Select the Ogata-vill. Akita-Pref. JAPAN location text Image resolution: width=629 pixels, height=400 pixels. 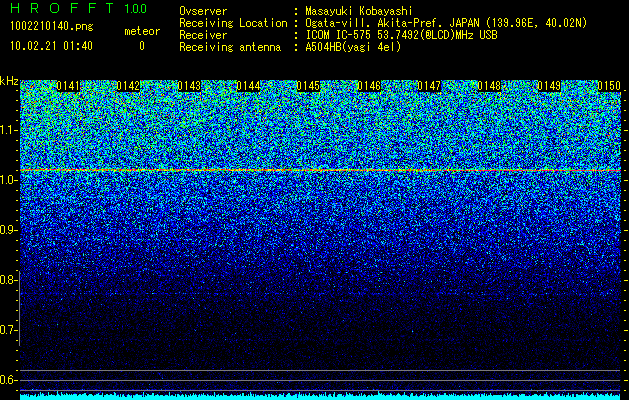tap(446, 24)
